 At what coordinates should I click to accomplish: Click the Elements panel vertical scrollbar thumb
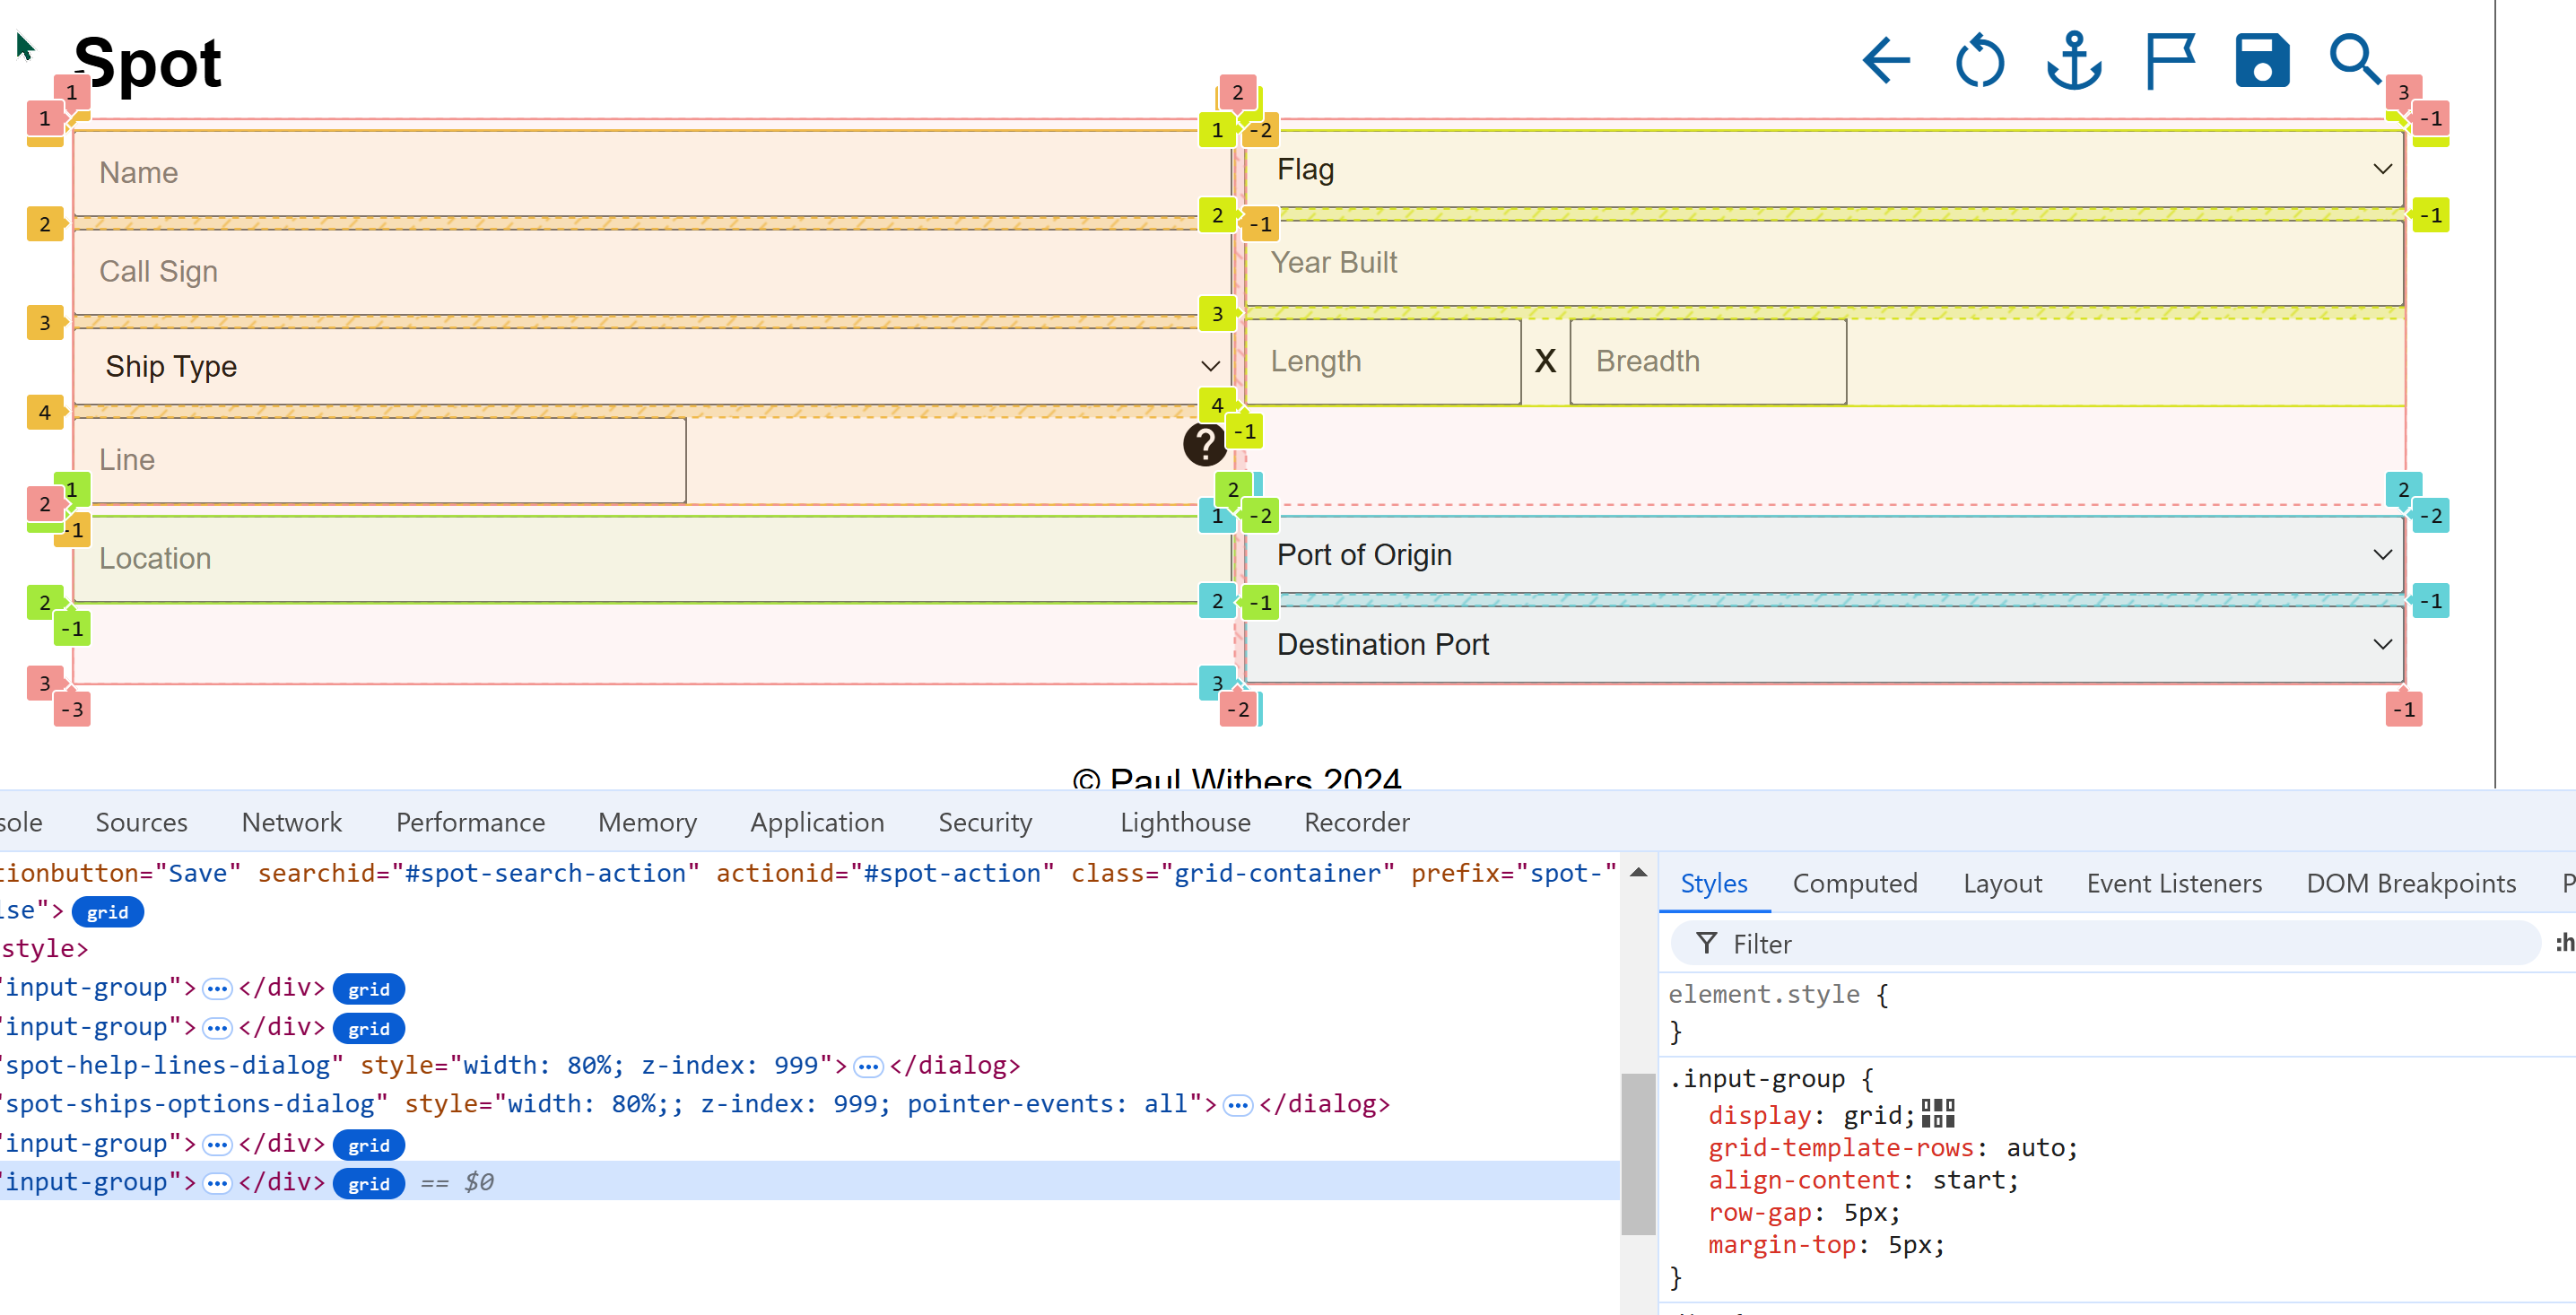coord(1638,1155)
